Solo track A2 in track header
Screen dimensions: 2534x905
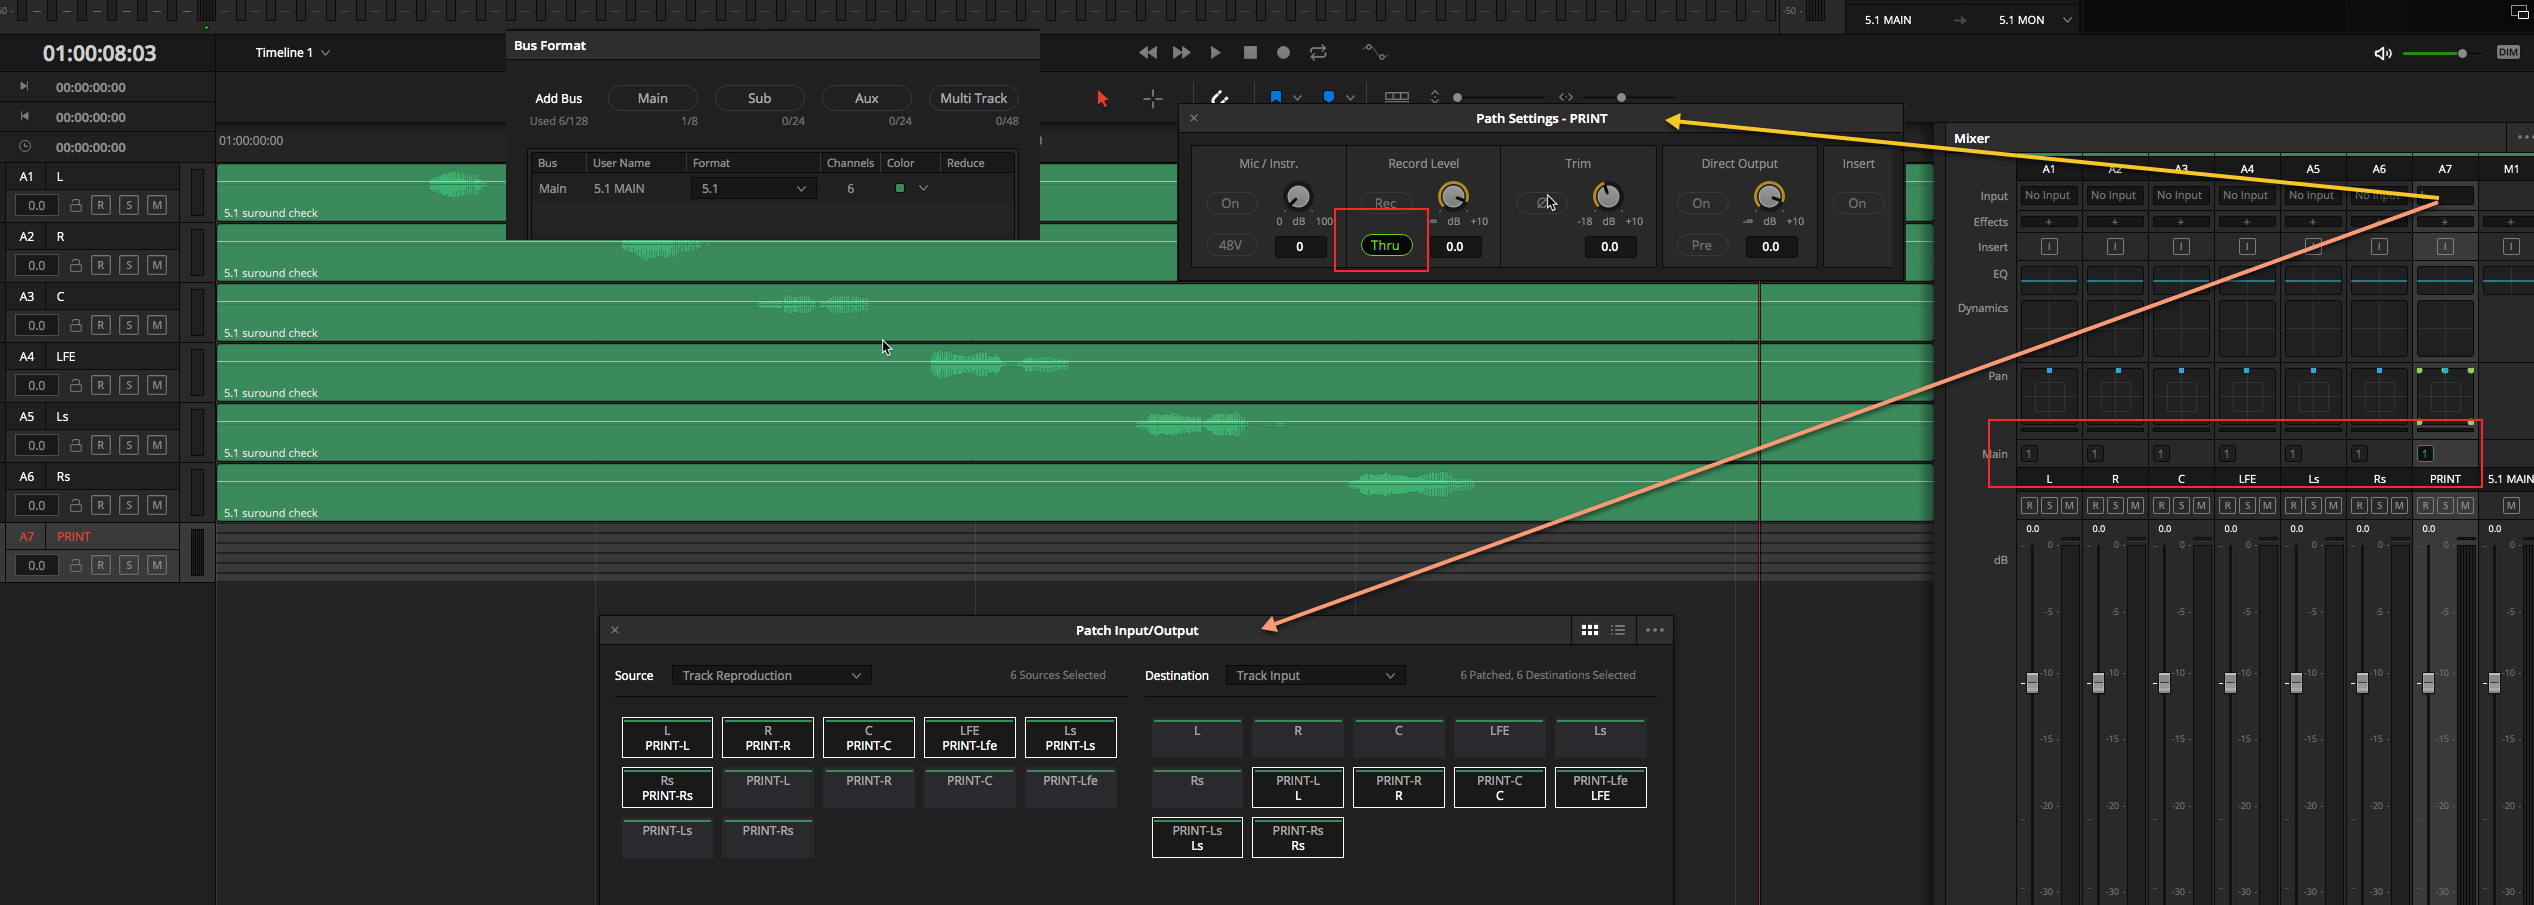coord(129,265)
